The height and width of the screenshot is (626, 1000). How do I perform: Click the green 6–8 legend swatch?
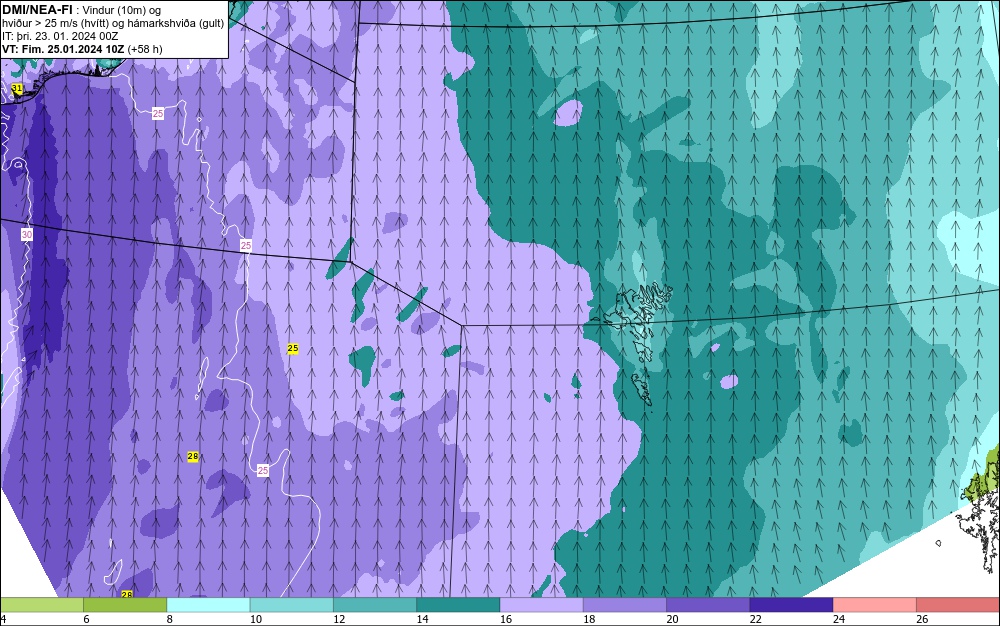[125, 604]
